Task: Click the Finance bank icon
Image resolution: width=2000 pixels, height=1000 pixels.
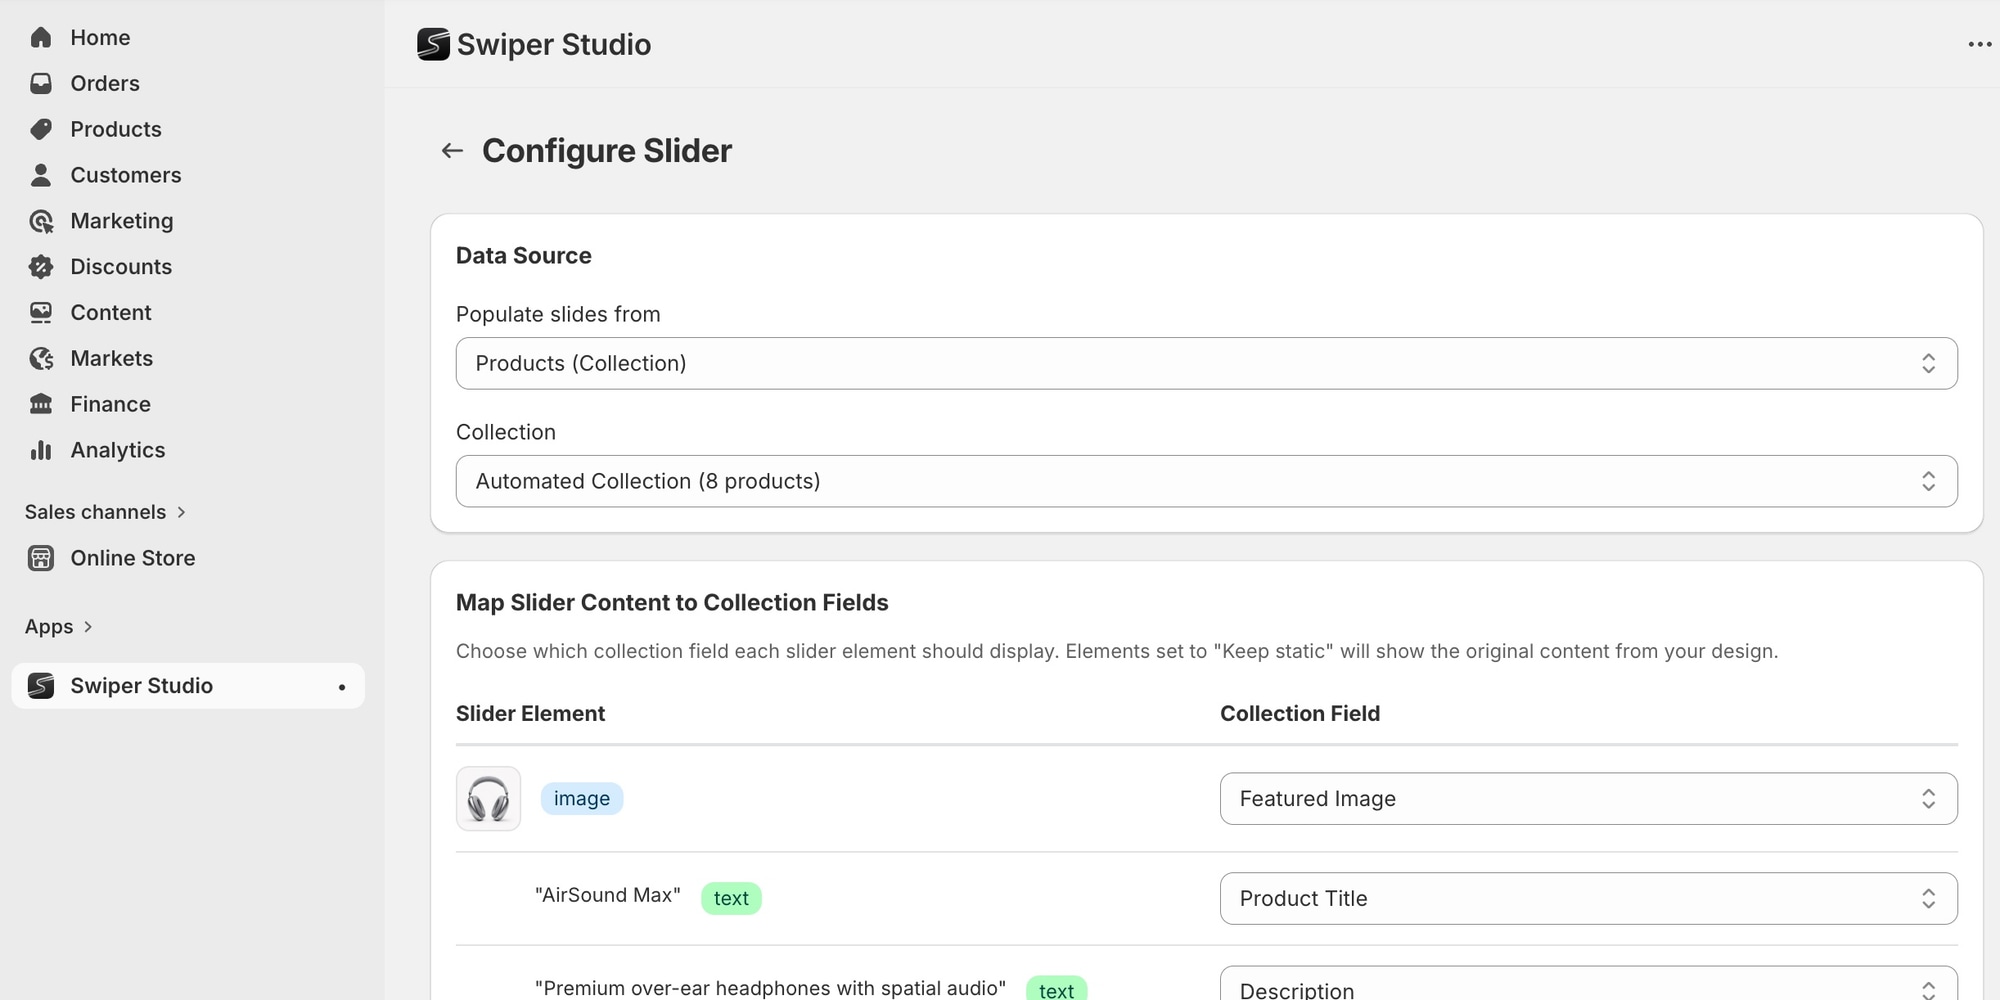Action: click(41, 405)
